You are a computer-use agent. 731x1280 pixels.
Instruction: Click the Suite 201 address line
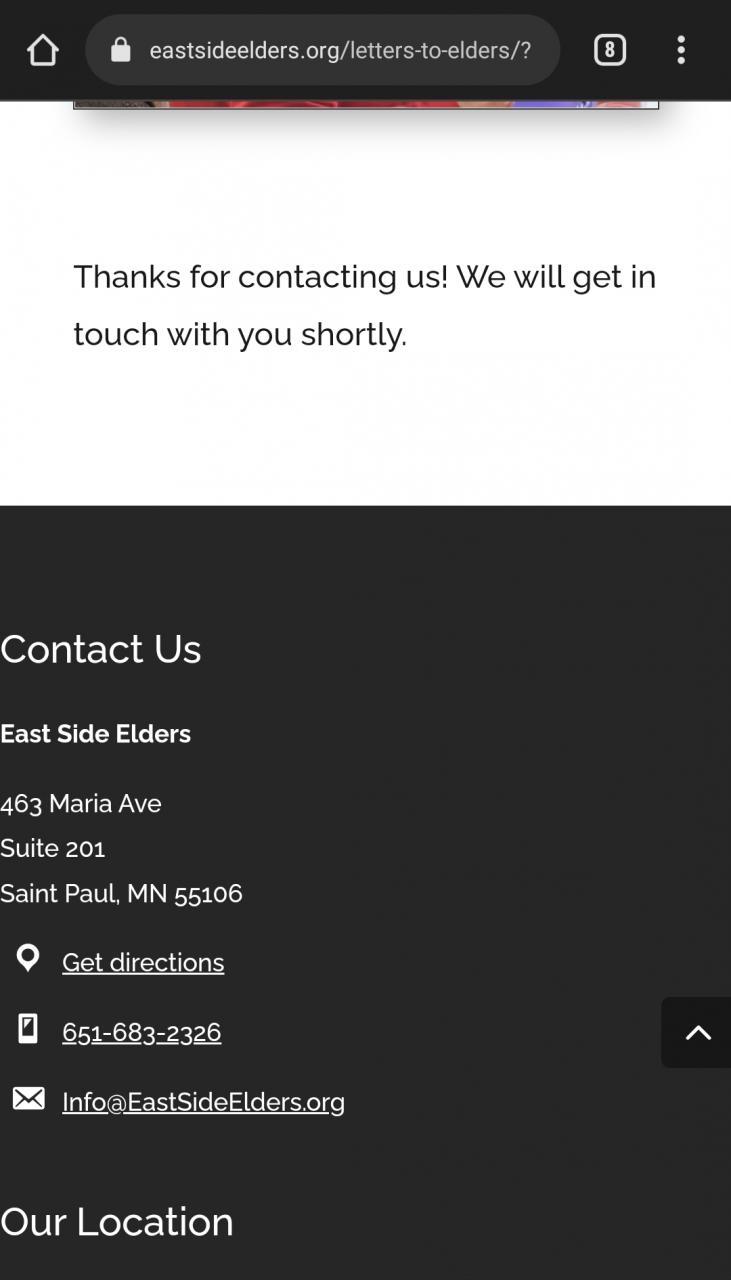pos(52,848)
